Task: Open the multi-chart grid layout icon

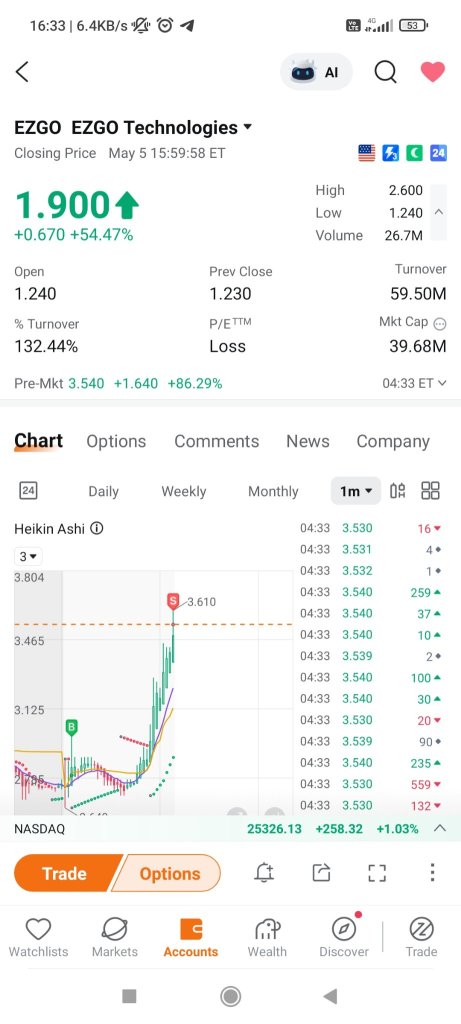Action: (430, 490)
